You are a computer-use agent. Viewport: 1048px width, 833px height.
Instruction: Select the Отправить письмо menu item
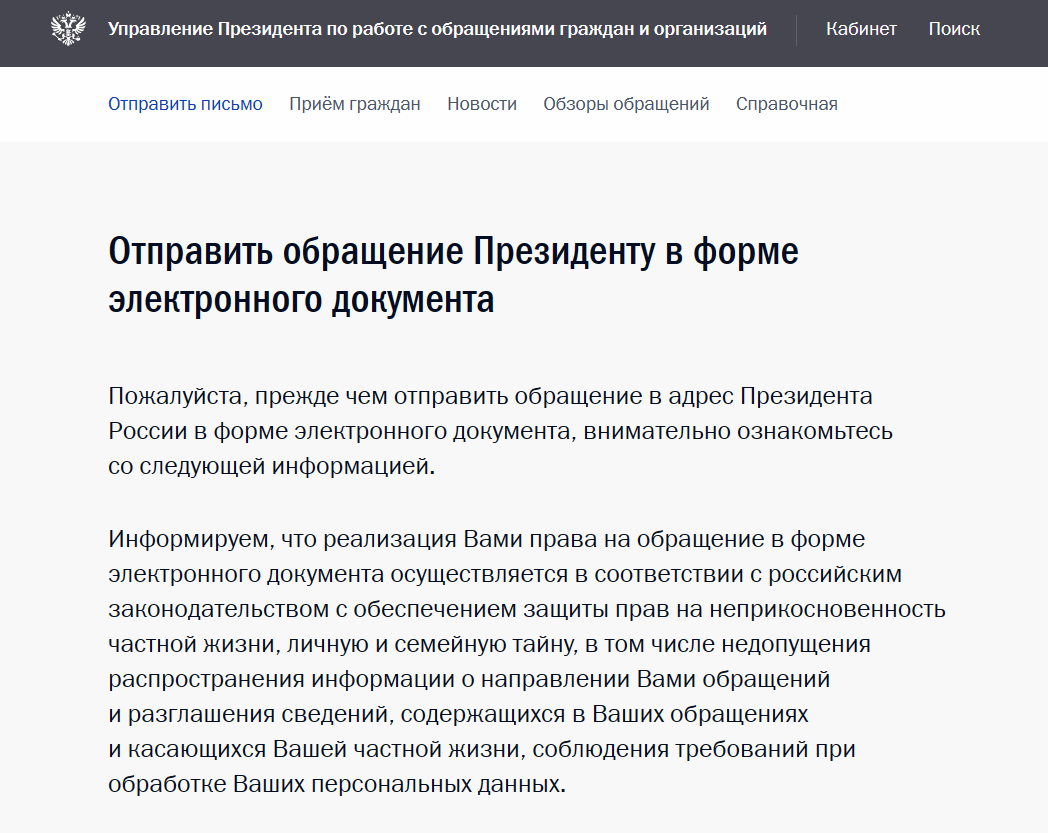(185, 104)
